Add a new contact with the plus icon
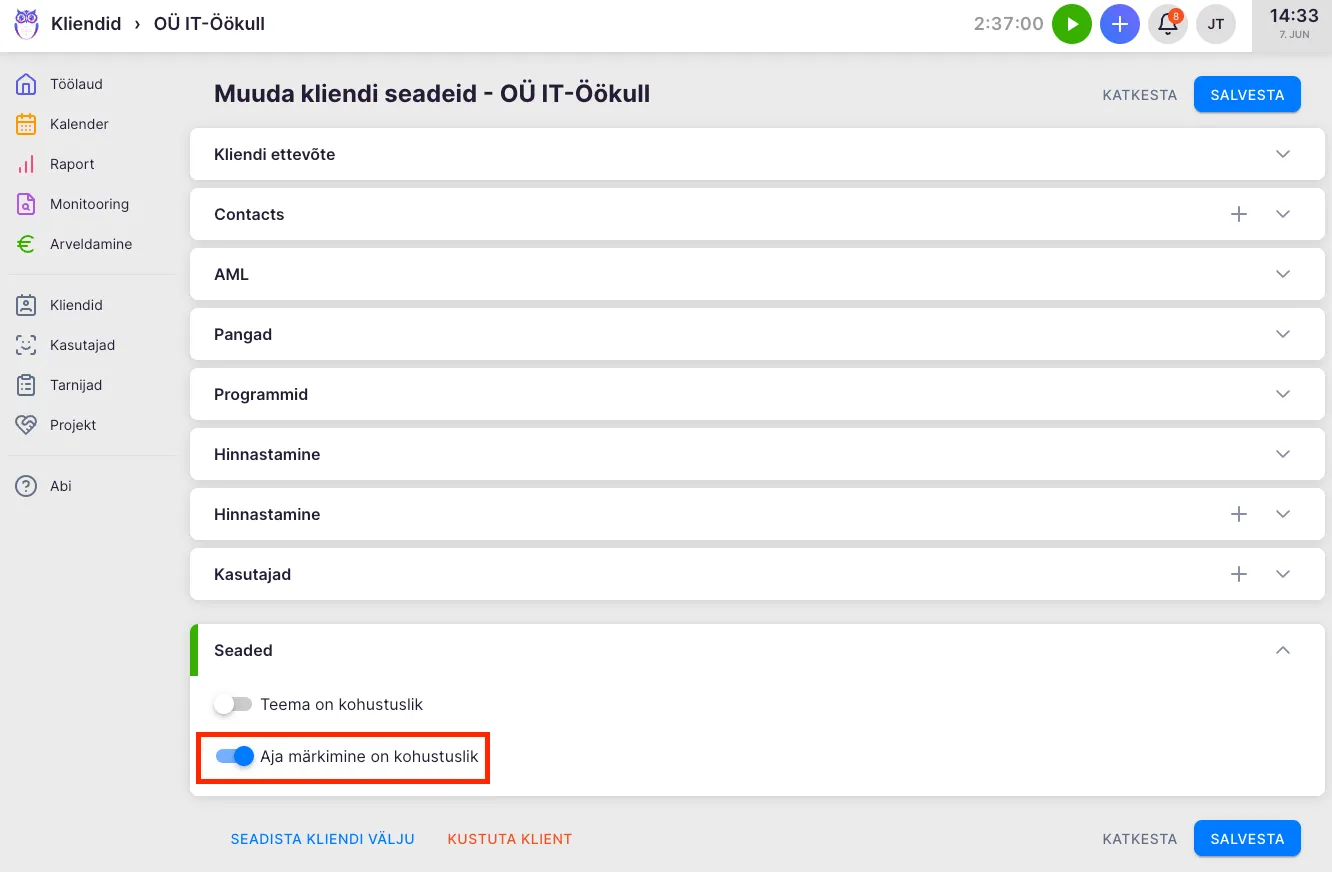The width and height of the screenshot is (1332, 872). coord(1239,214)
